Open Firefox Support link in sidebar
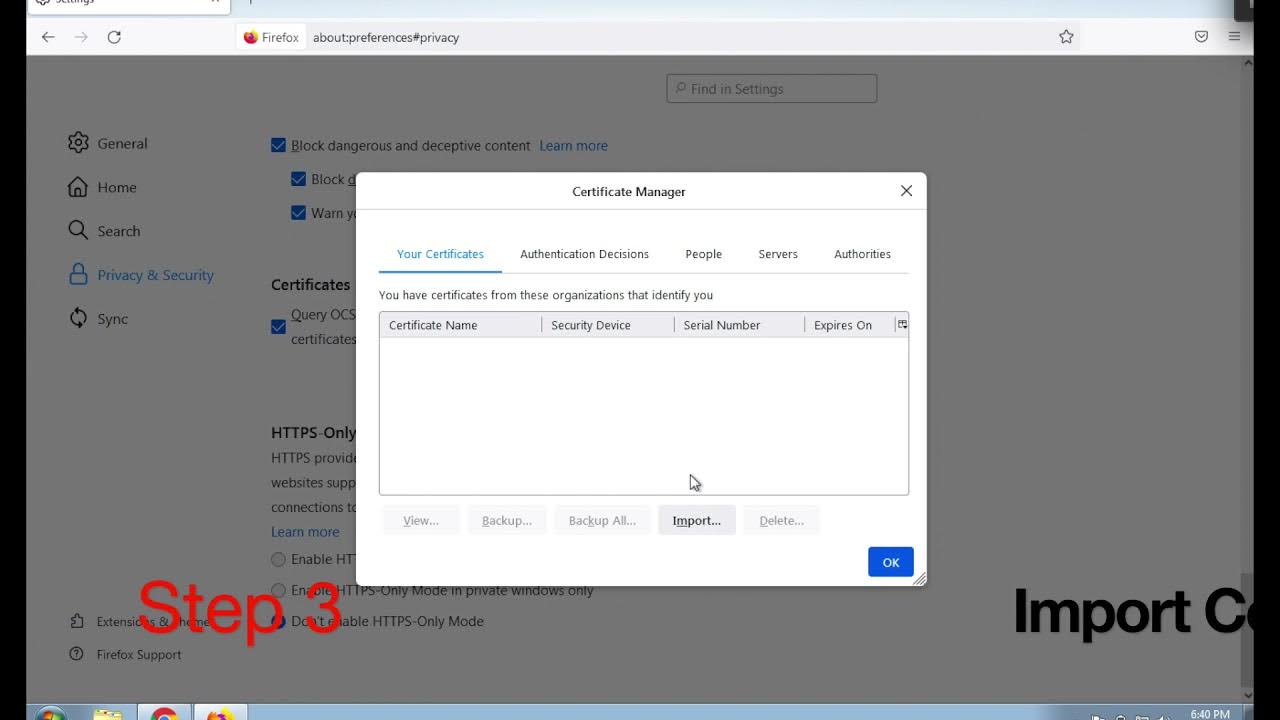1280x720 pixels. pyautogui.click(x=139, y=654)
